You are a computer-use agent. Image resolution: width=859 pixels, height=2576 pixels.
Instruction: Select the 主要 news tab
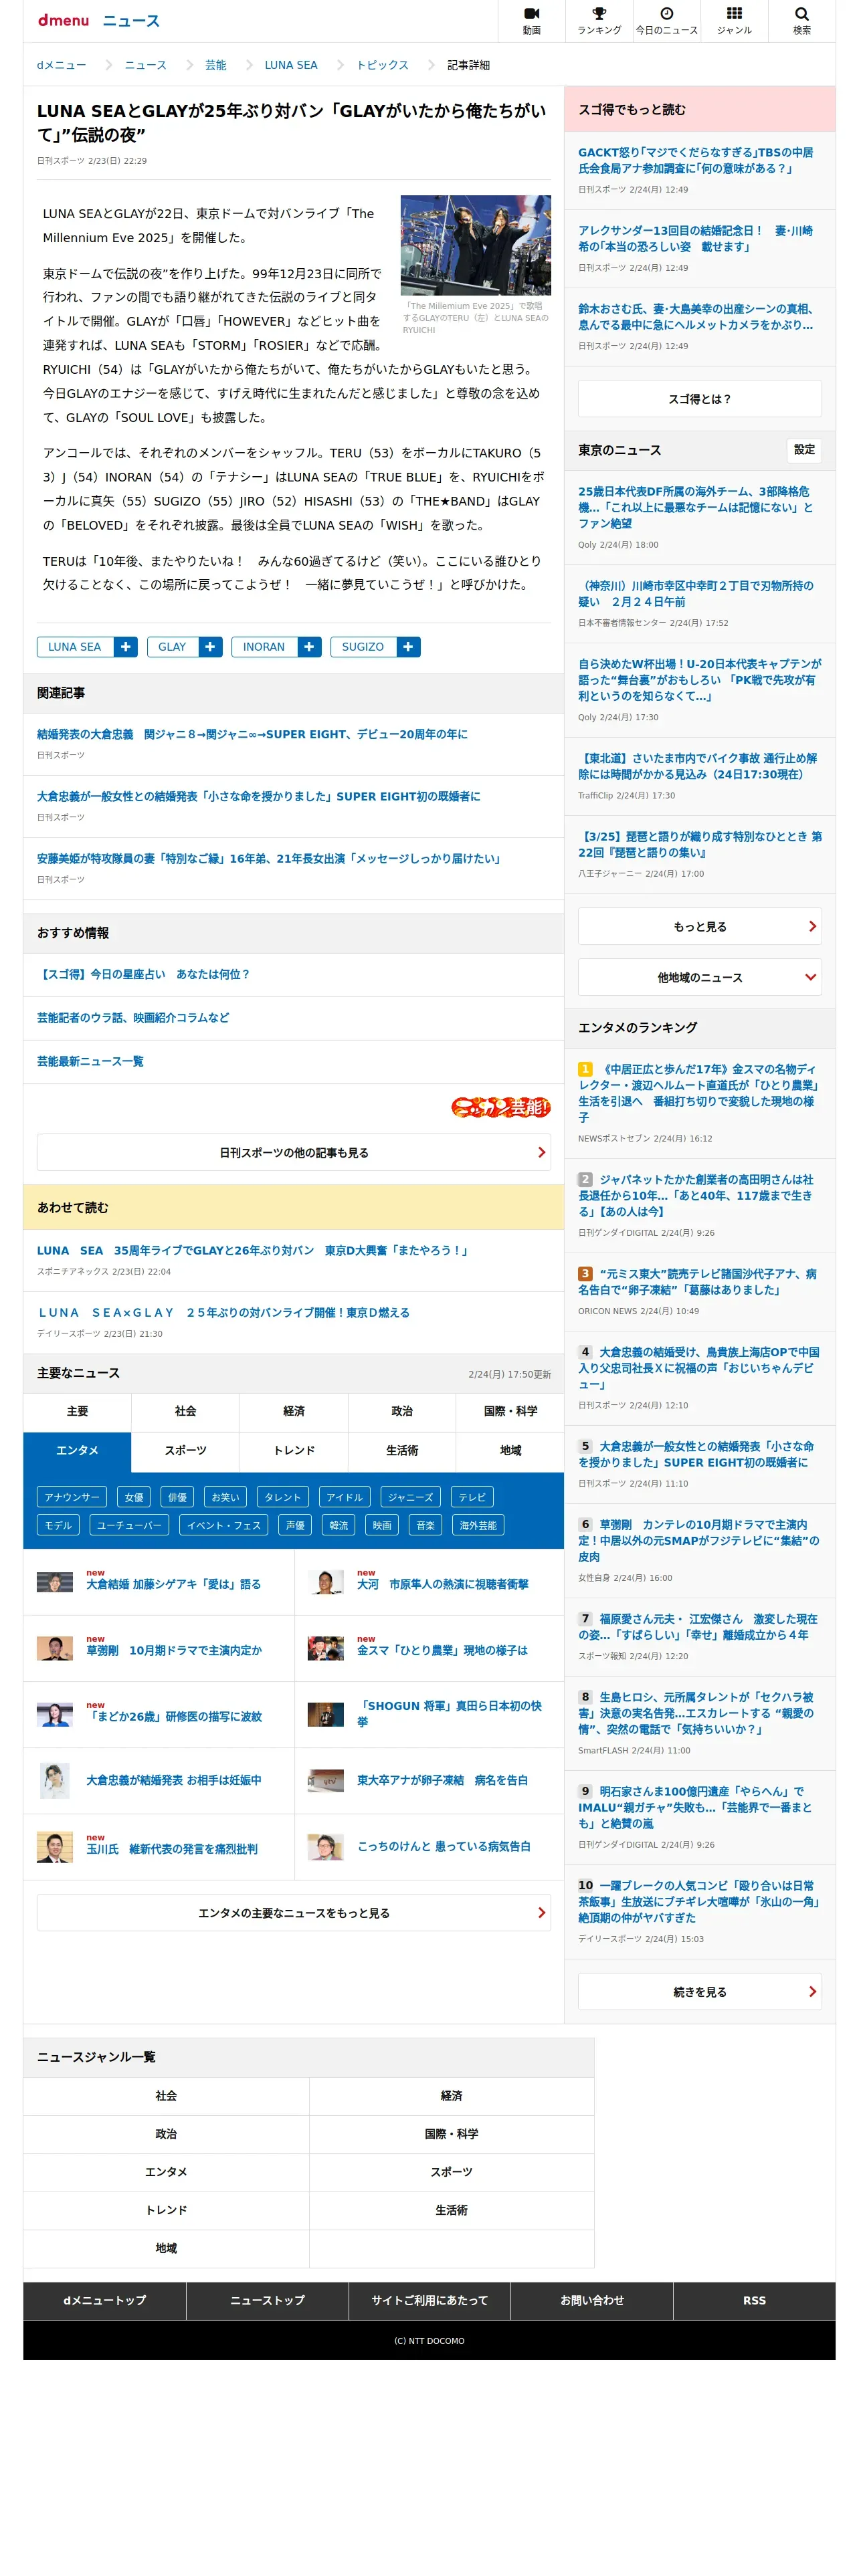[77, 1412]
